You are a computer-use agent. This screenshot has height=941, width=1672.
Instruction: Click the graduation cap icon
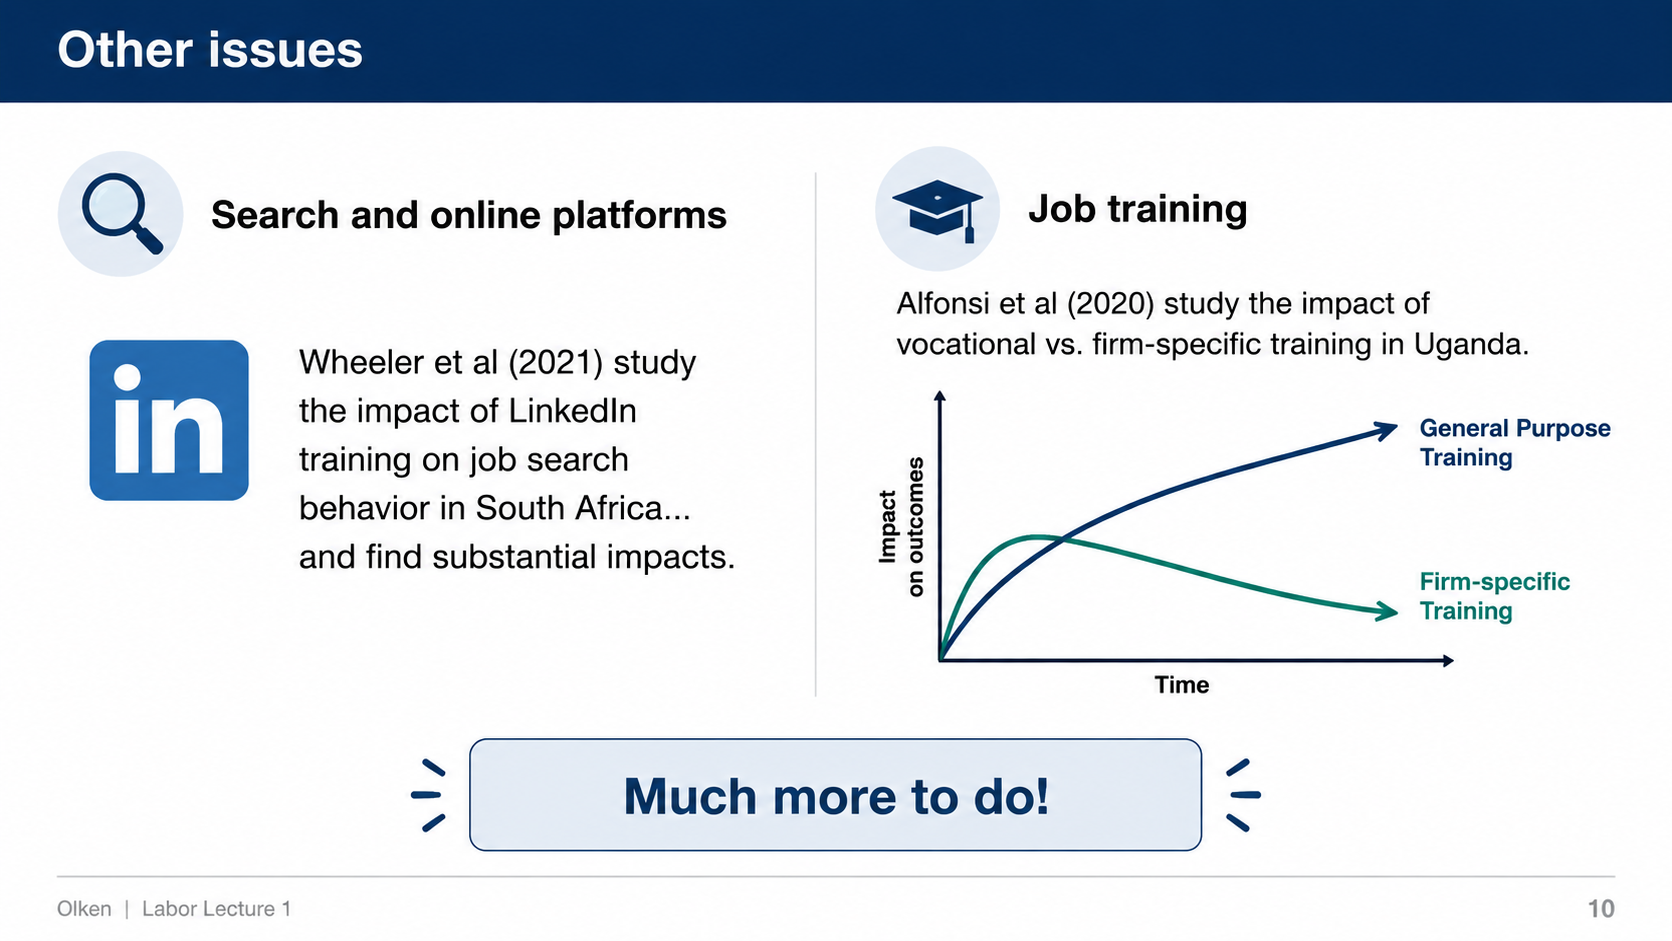[x=937, y=209]
